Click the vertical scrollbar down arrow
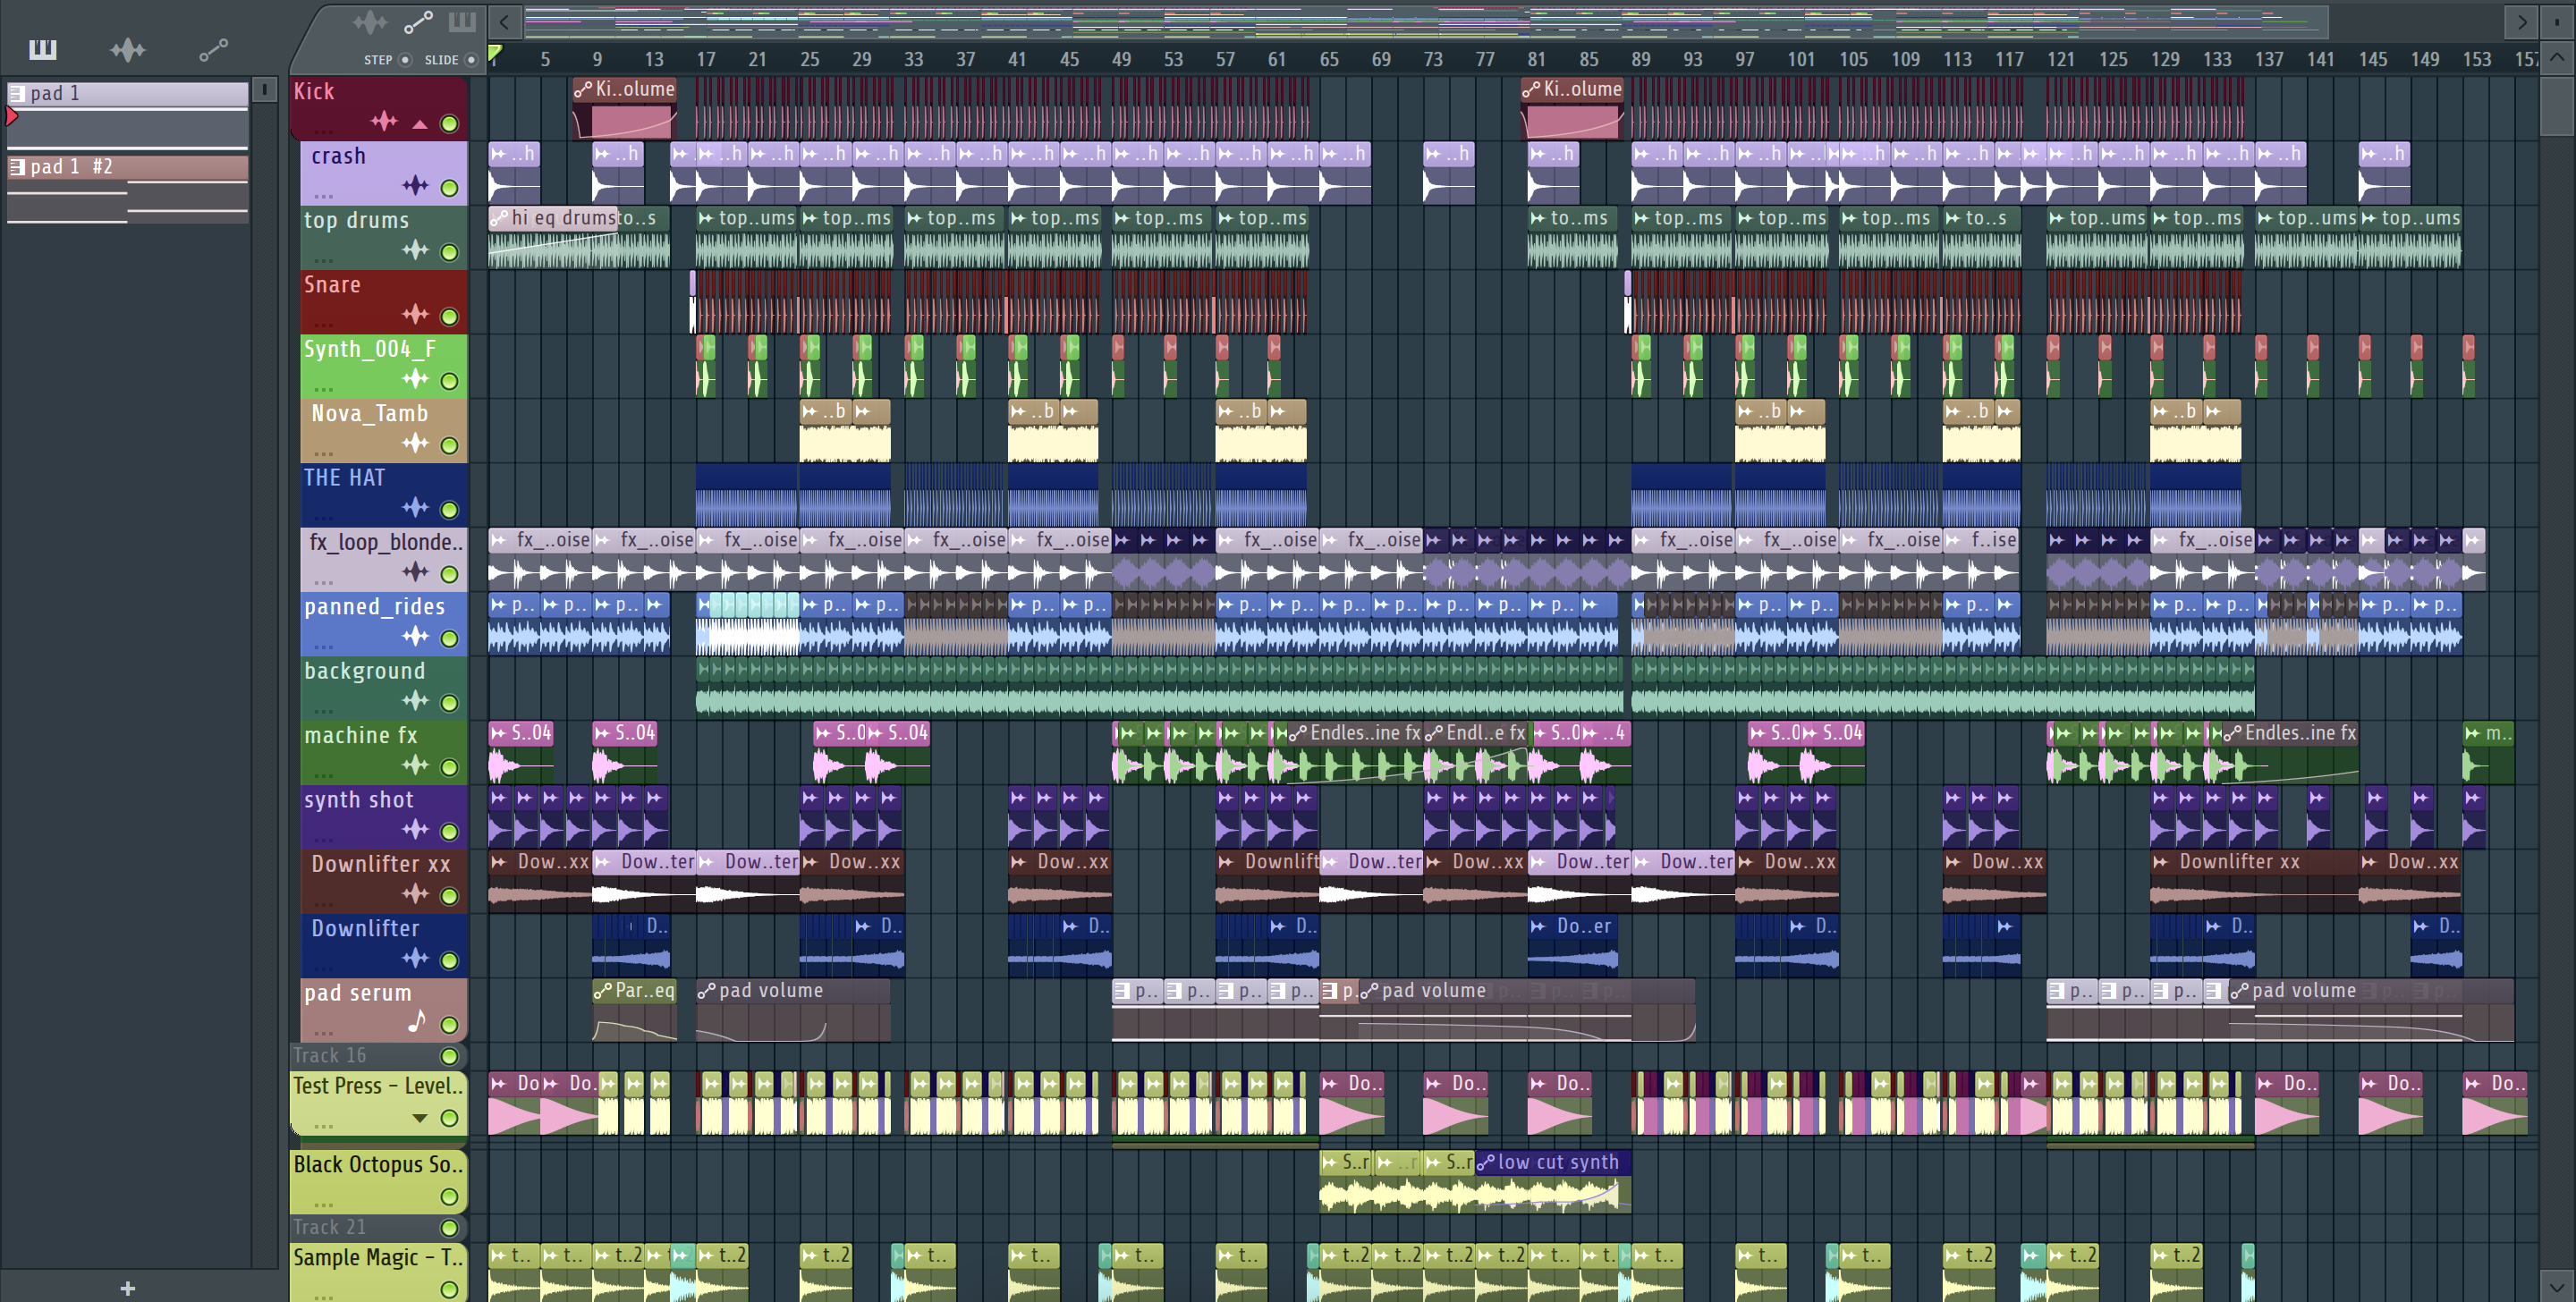This screenshot has width=2576, height=1302. click(2557, 1286)
